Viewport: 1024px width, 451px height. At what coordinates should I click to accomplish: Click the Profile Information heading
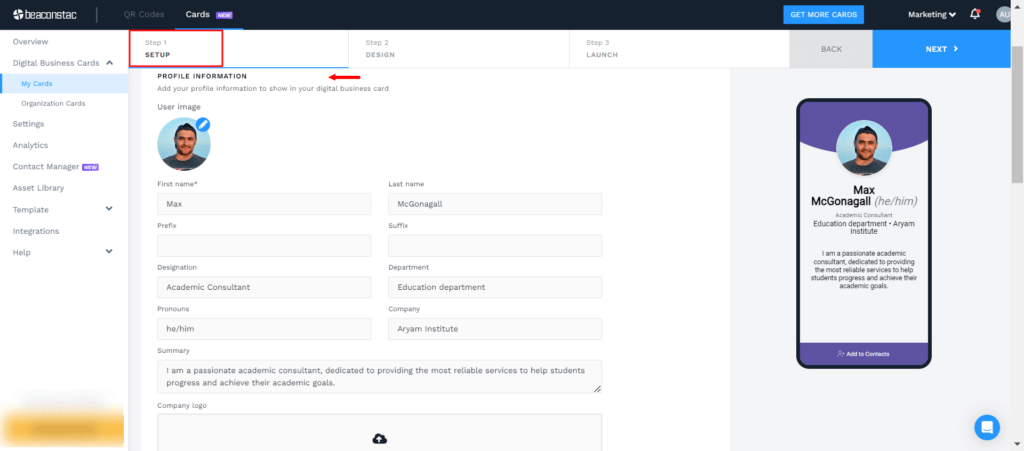[202, 76]
